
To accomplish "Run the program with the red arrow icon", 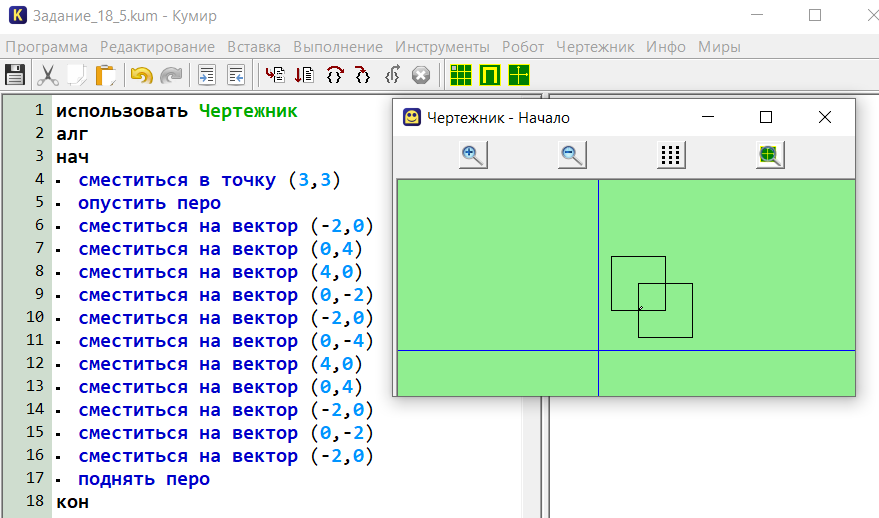I will click(x=275, y=75).
